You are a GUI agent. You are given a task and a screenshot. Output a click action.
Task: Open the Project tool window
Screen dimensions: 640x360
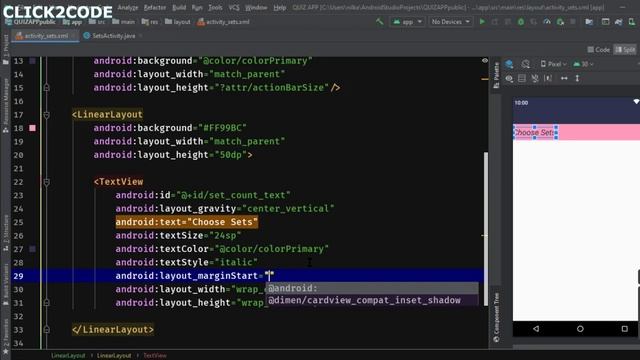(5, 49)
